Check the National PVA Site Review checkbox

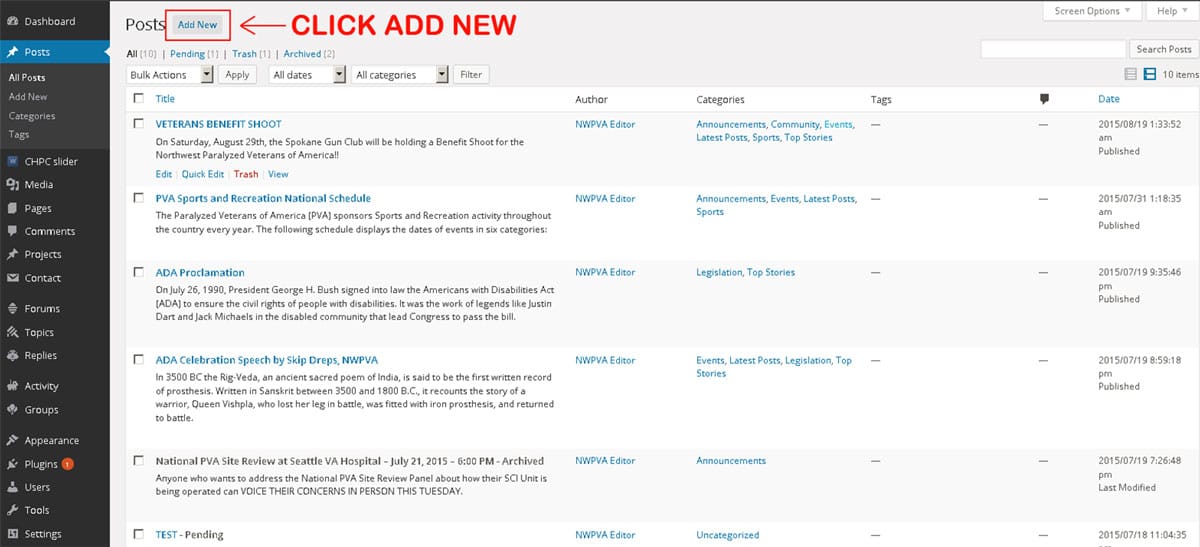[138, 461]
